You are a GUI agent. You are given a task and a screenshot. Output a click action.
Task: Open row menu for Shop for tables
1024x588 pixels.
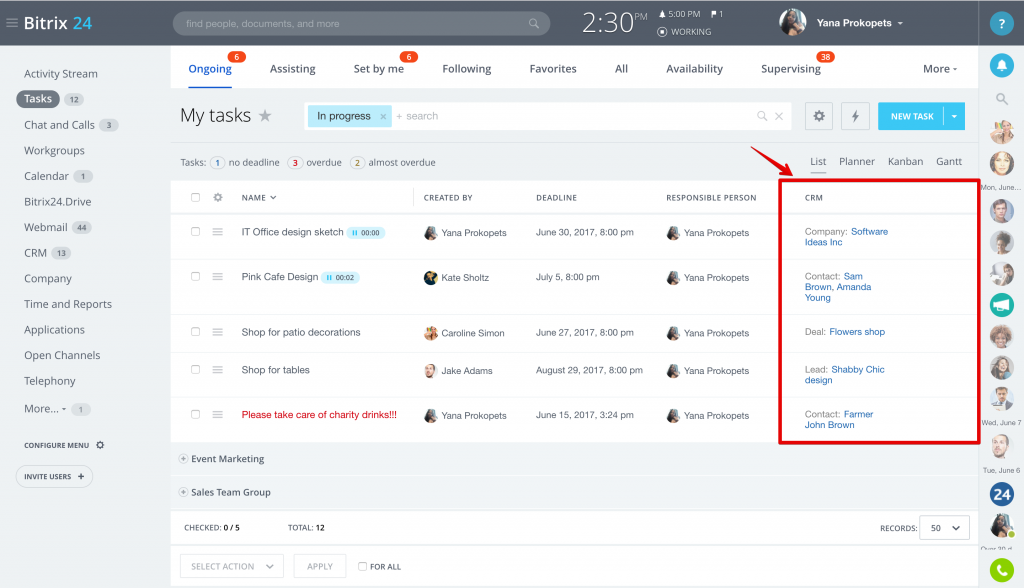pyautogui.click(x=217, y=370)
